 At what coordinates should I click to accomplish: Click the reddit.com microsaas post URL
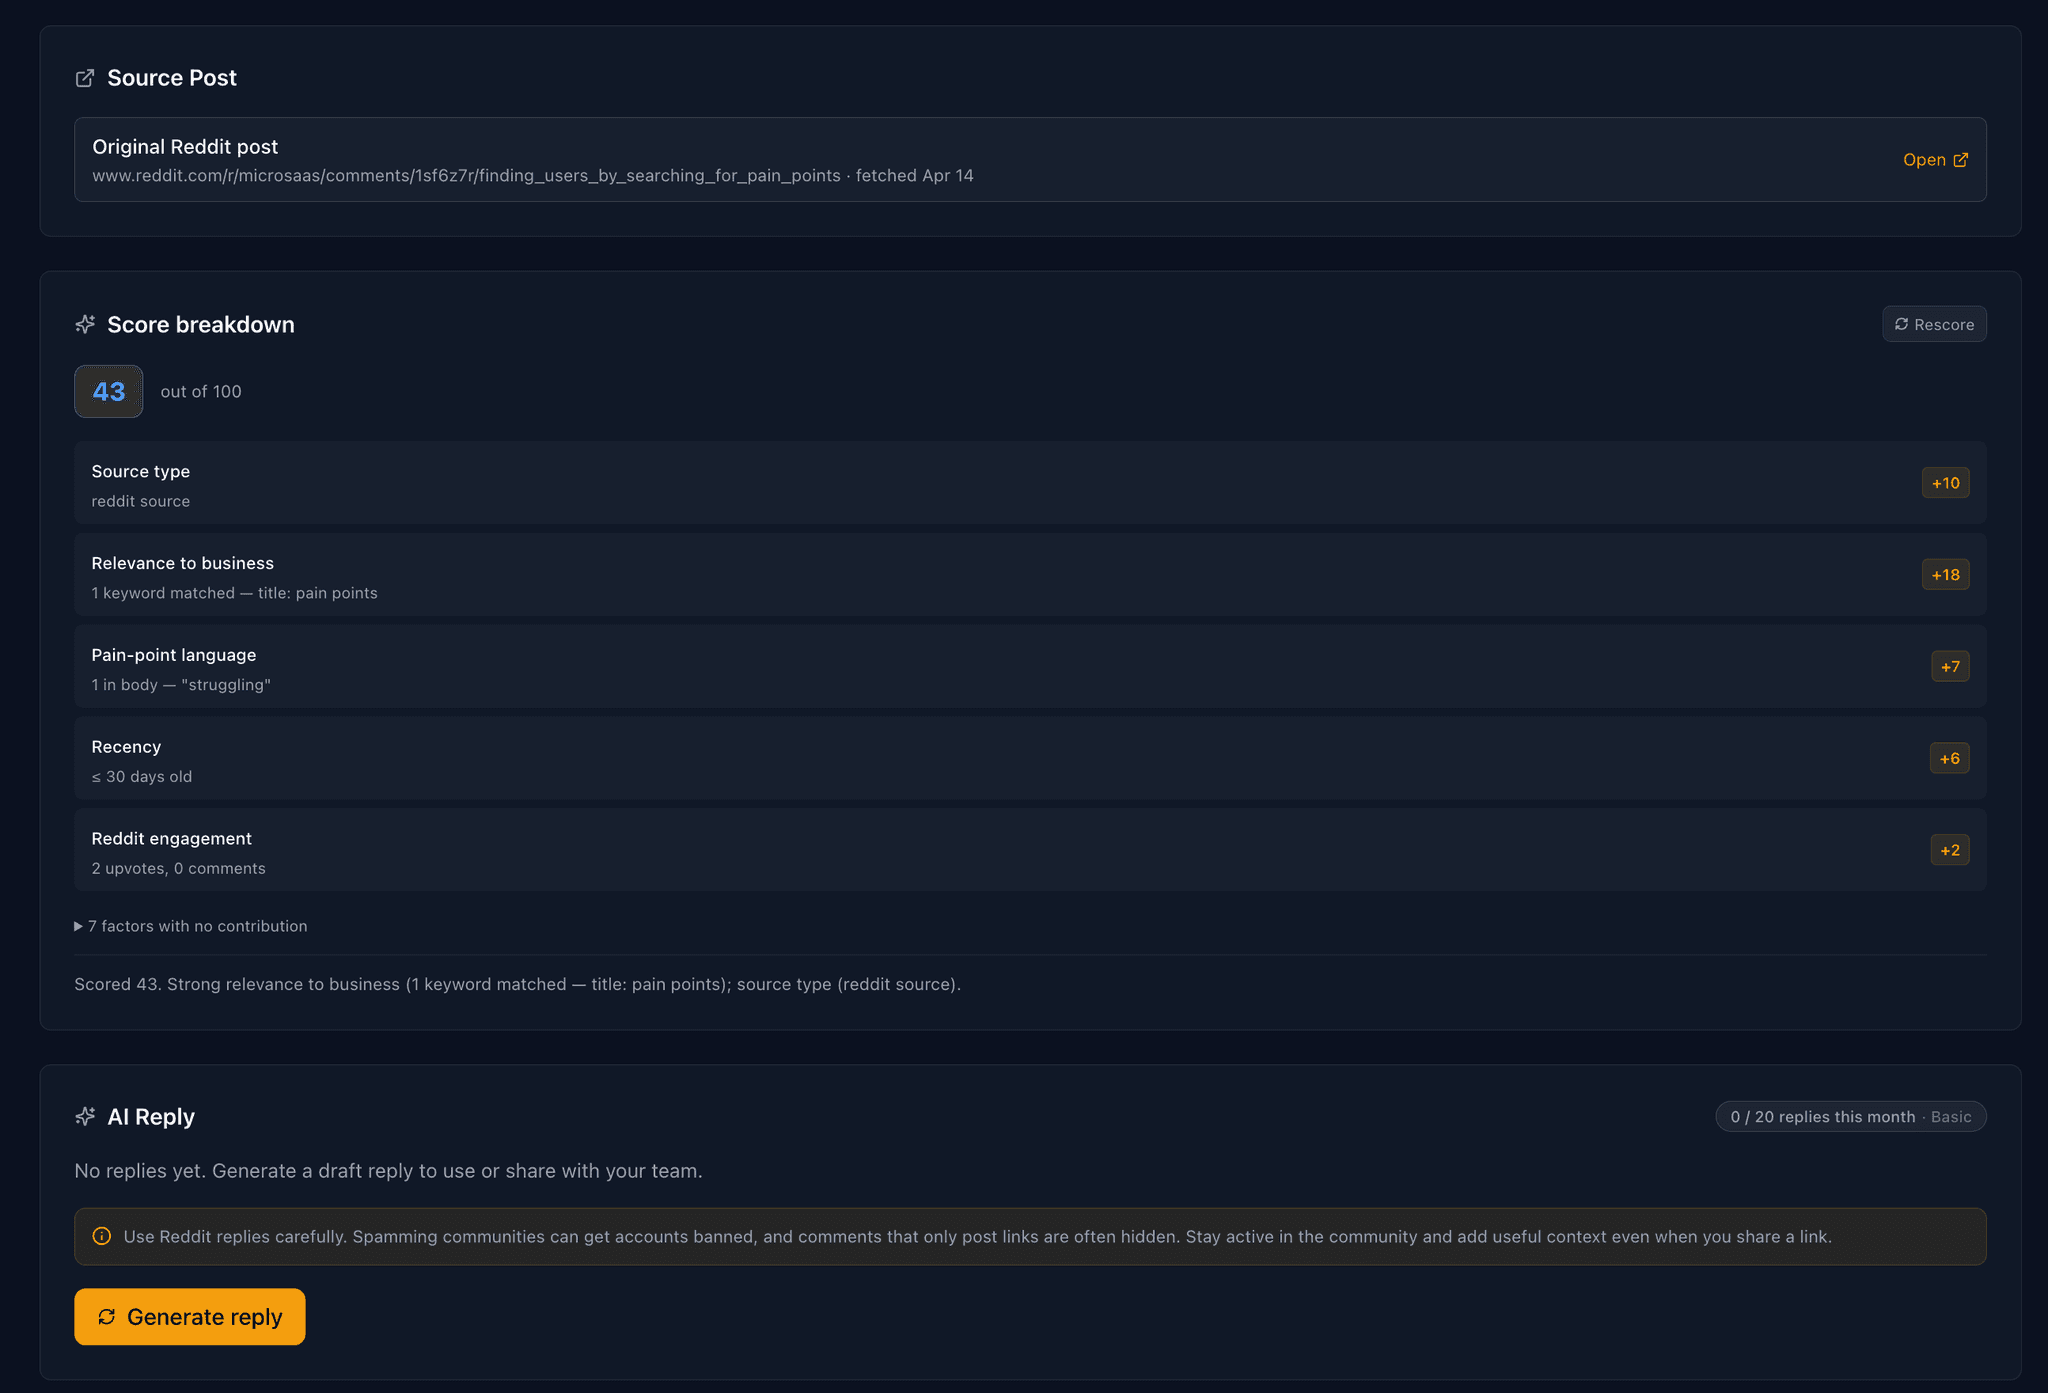click(x=466, y=176)
